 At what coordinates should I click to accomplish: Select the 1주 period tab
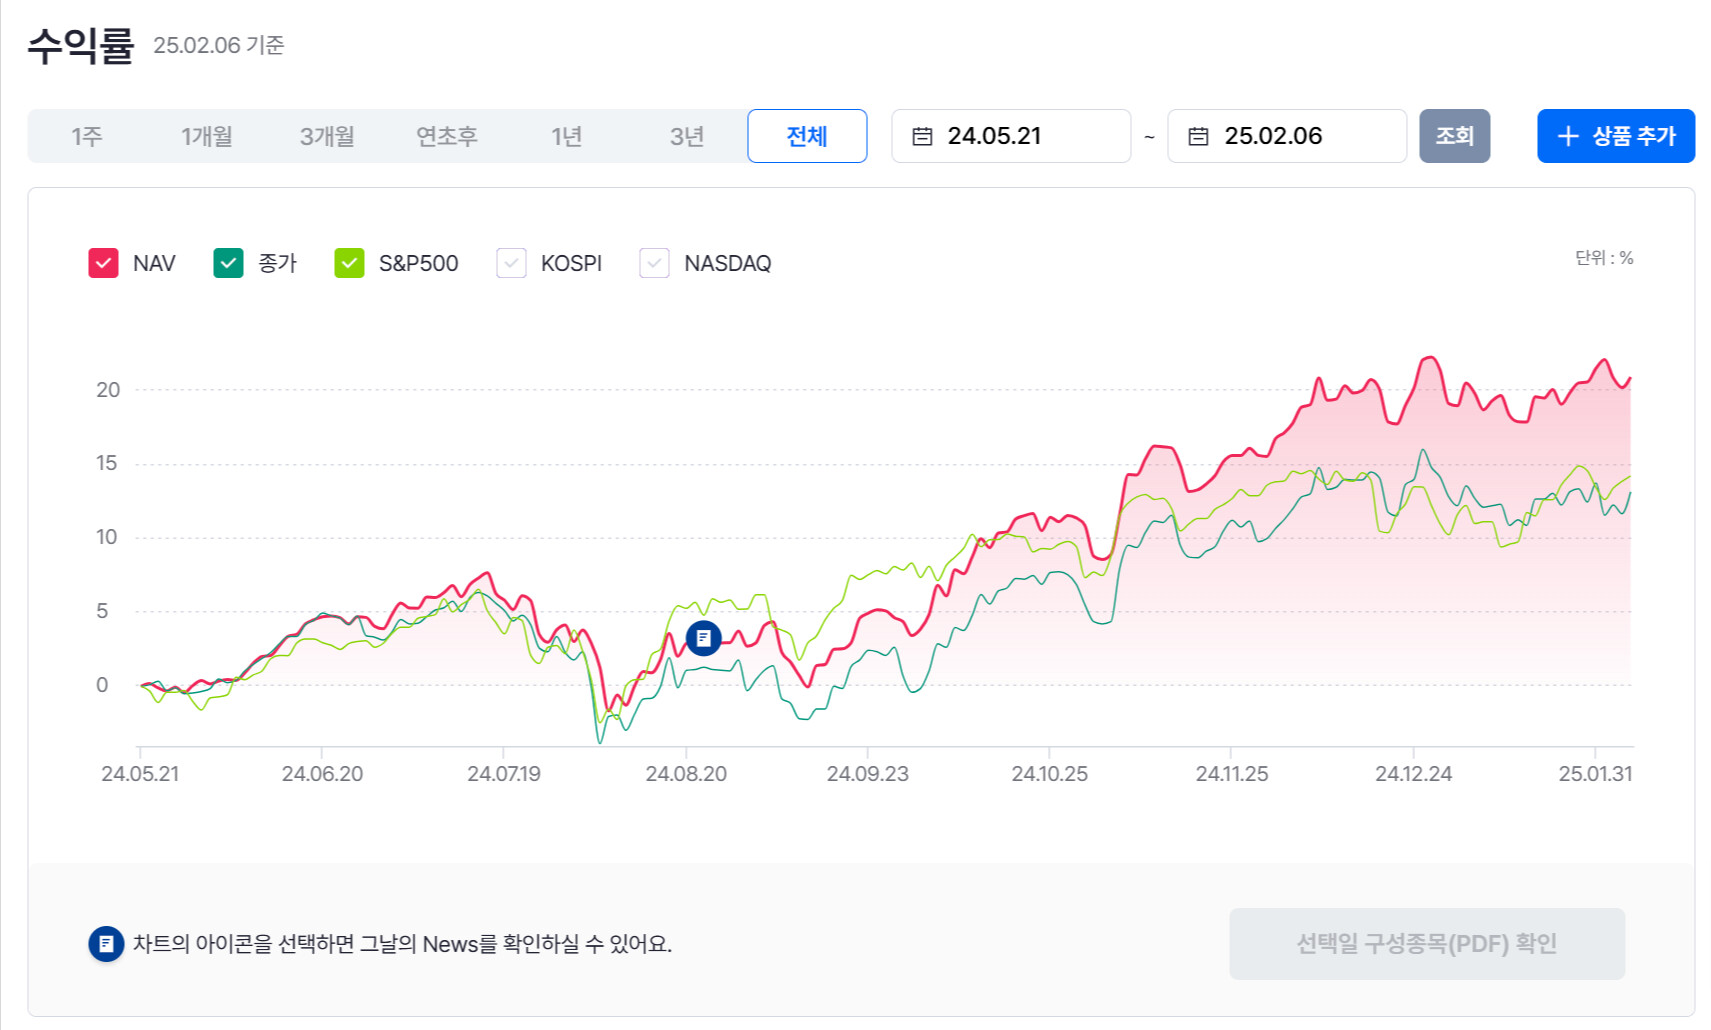click(87, 136)
